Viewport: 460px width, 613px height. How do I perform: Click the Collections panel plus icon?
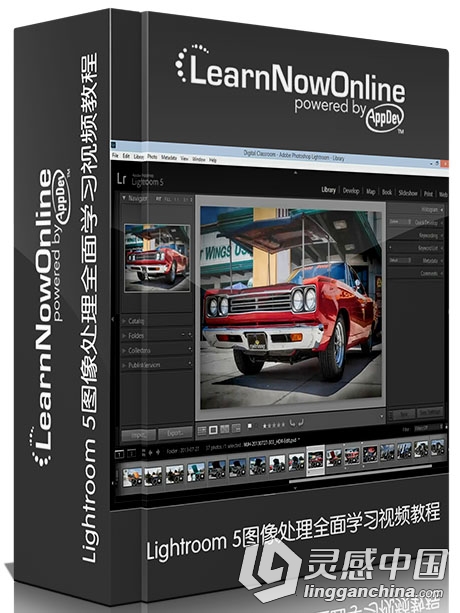tap(190, 349)
